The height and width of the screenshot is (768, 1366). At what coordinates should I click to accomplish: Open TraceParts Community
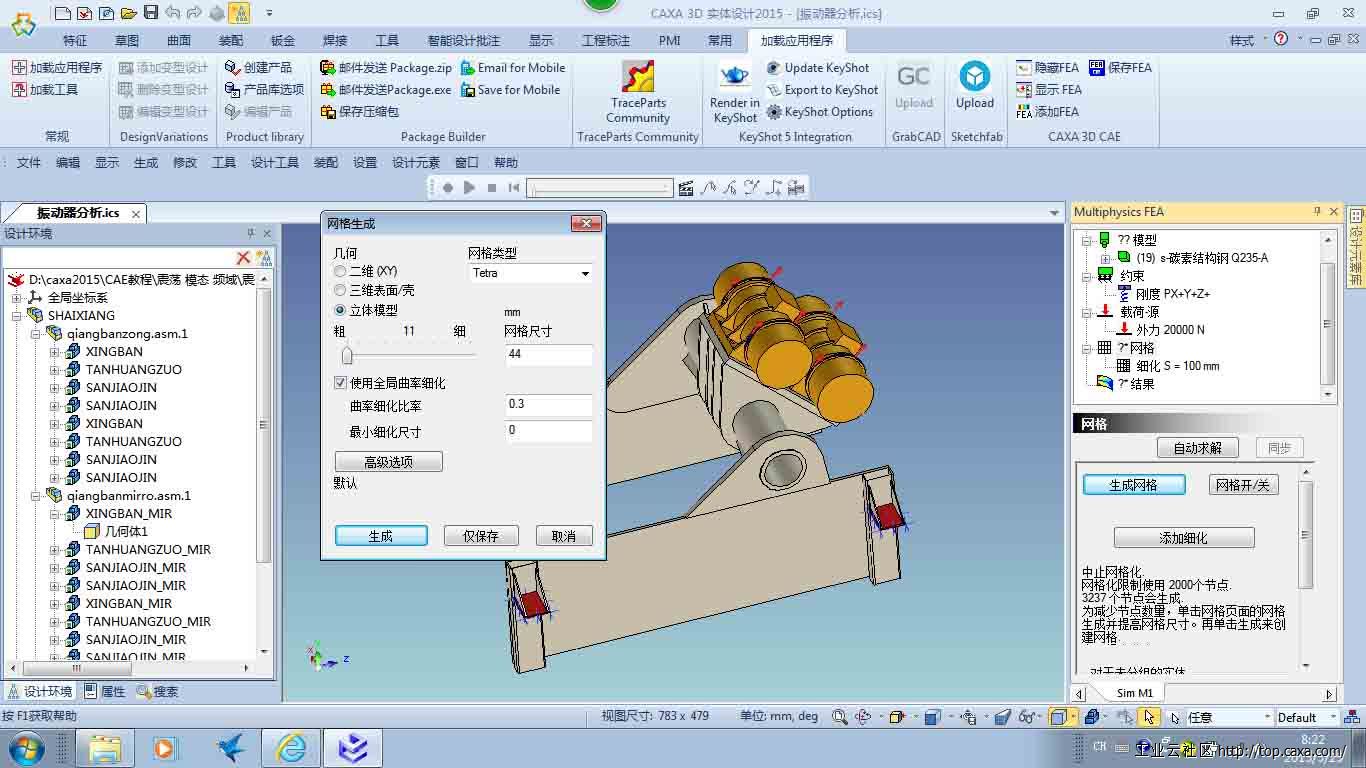click(x=637, y=92)
